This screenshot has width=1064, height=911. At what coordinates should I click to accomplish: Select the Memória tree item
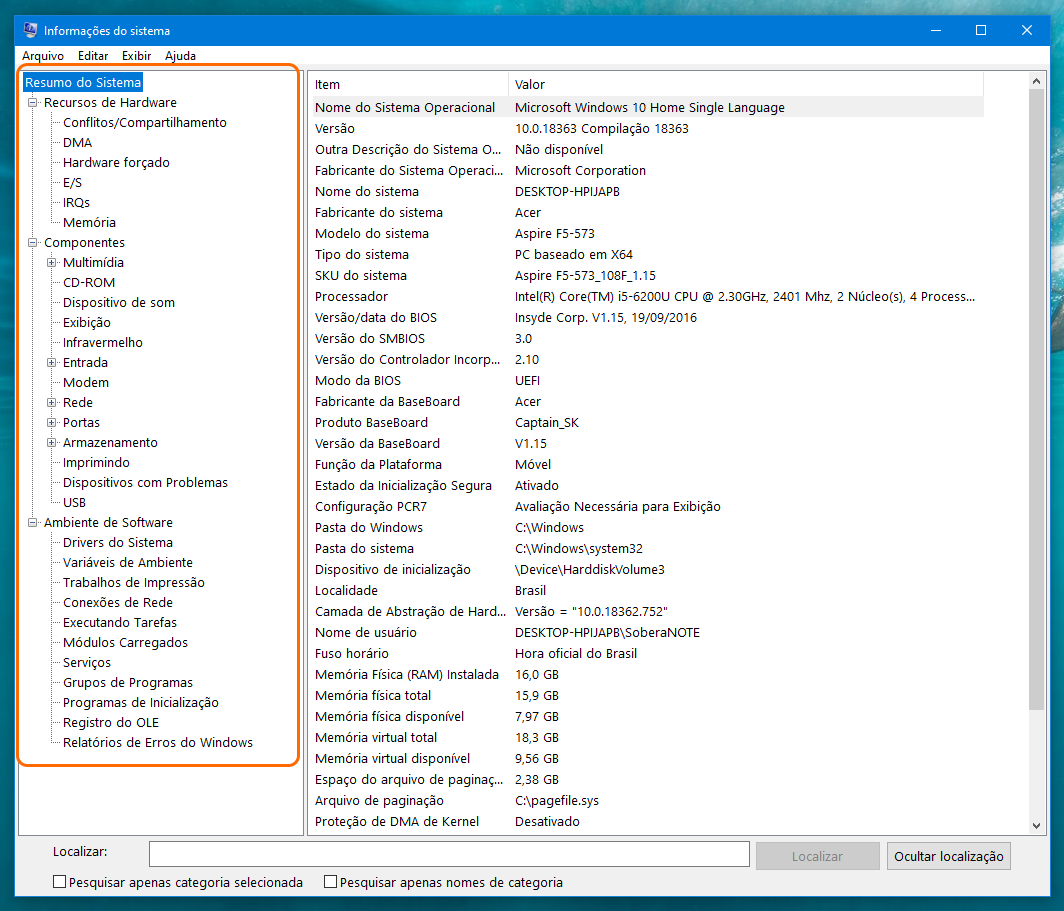pyautogui.click(x=89, y=222)
